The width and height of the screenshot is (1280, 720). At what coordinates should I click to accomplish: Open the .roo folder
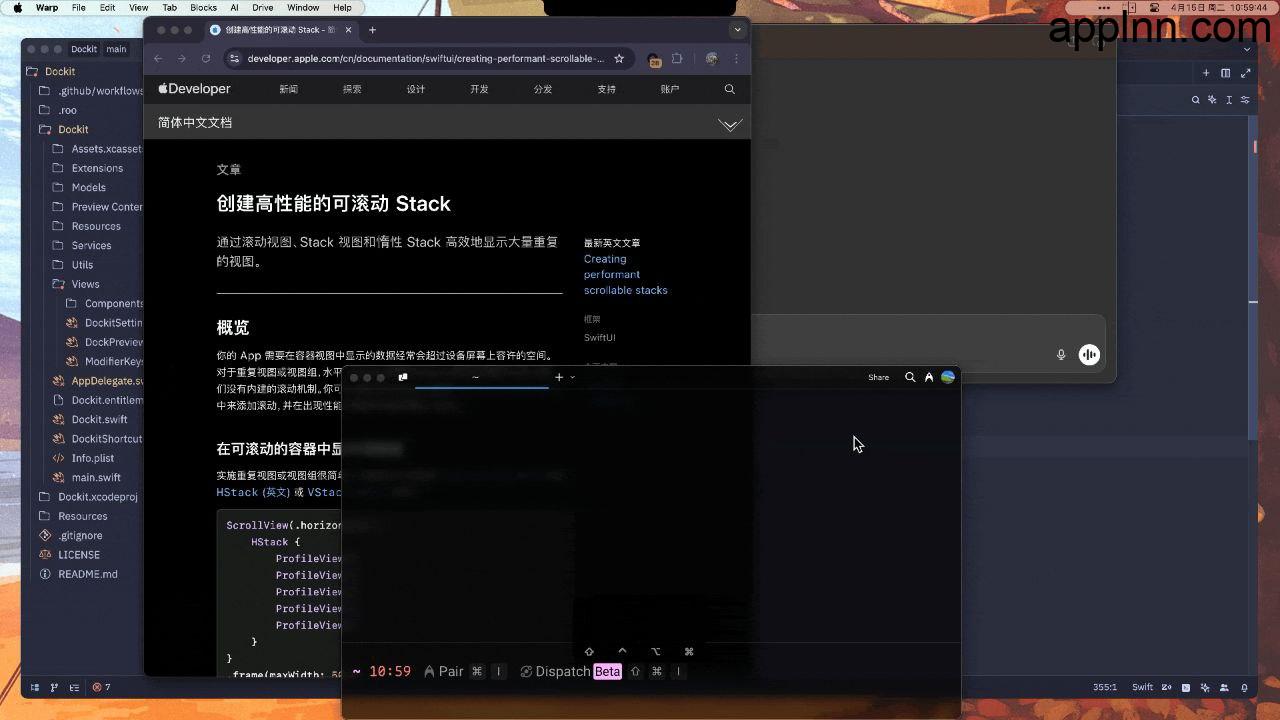[67, 110]
